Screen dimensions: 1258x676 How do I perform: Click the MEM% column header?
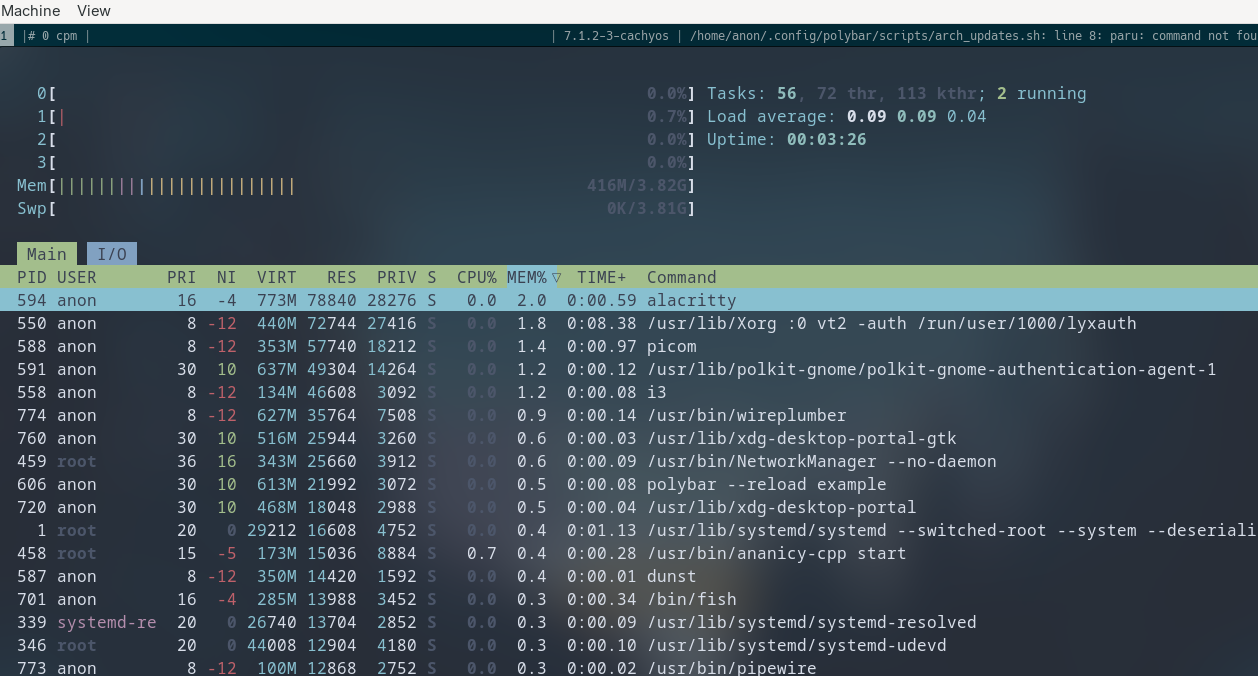[x=527, y=277]
